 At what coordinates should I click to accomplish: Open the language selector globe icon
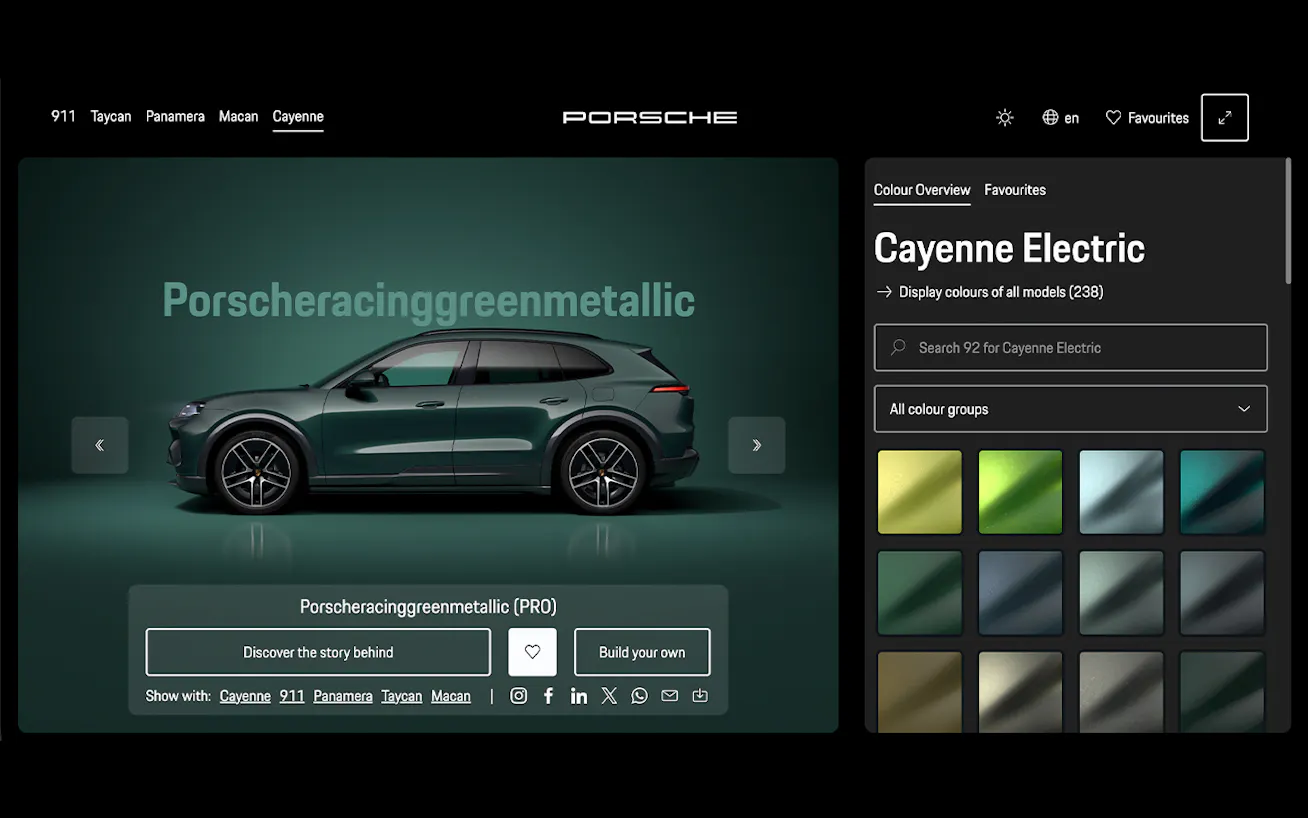[x=1050, y=118]
